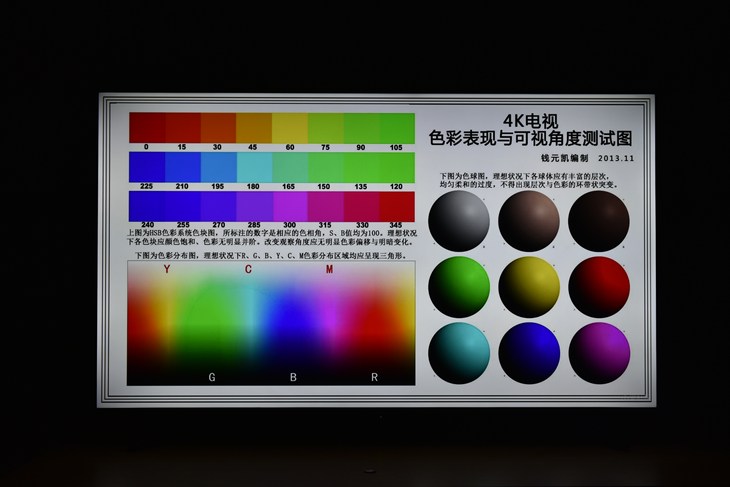Pick the green hue block labeled 90
The width and height of the screenshot is (730, 487).
click(x=361, y=128)
